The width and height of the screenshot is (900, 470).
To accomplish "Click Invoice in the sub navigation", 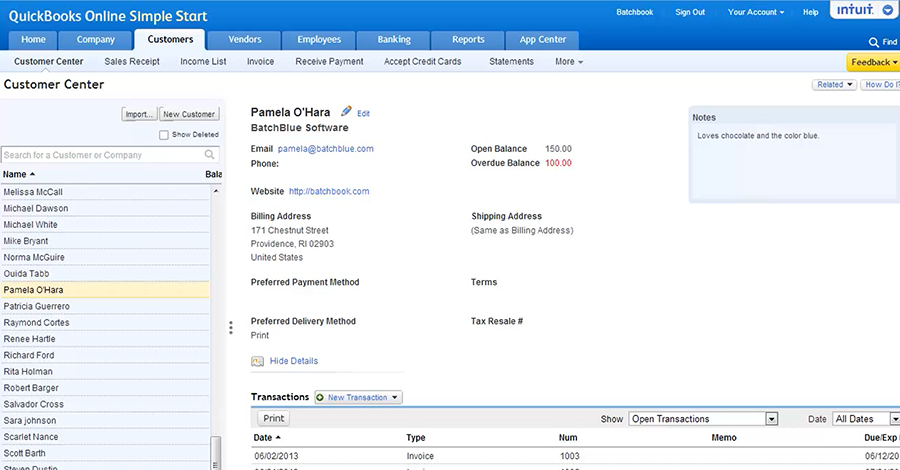I will click(260, 61).
